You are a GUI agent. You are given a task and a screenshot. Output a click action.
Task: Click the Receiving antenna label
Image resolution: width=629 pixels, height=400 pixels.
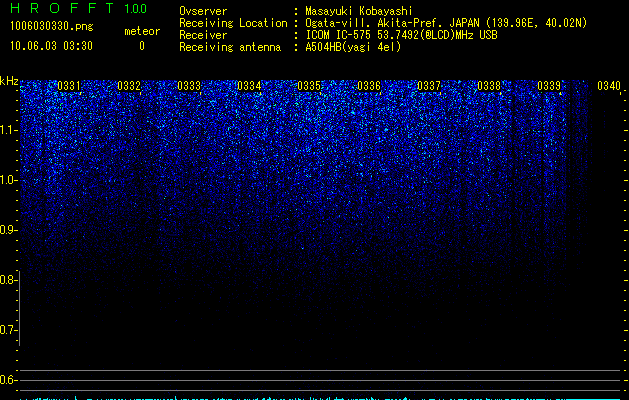(230, 47)
